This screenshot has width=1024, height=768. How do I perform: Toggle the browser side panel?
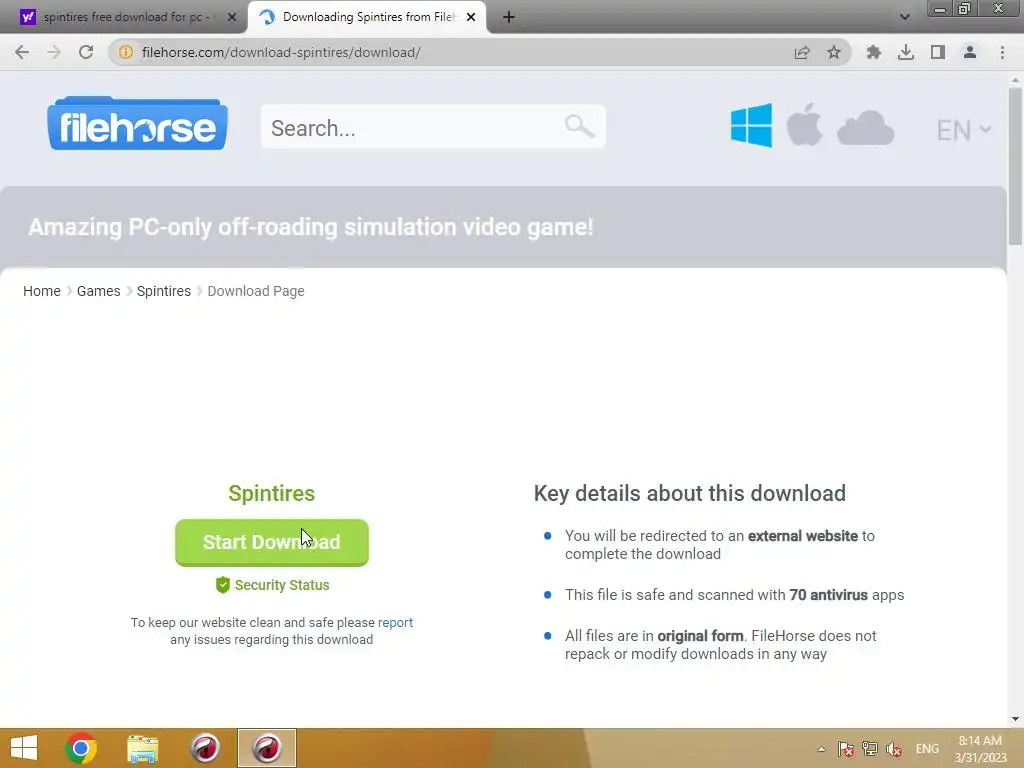(x=938, y=52)
